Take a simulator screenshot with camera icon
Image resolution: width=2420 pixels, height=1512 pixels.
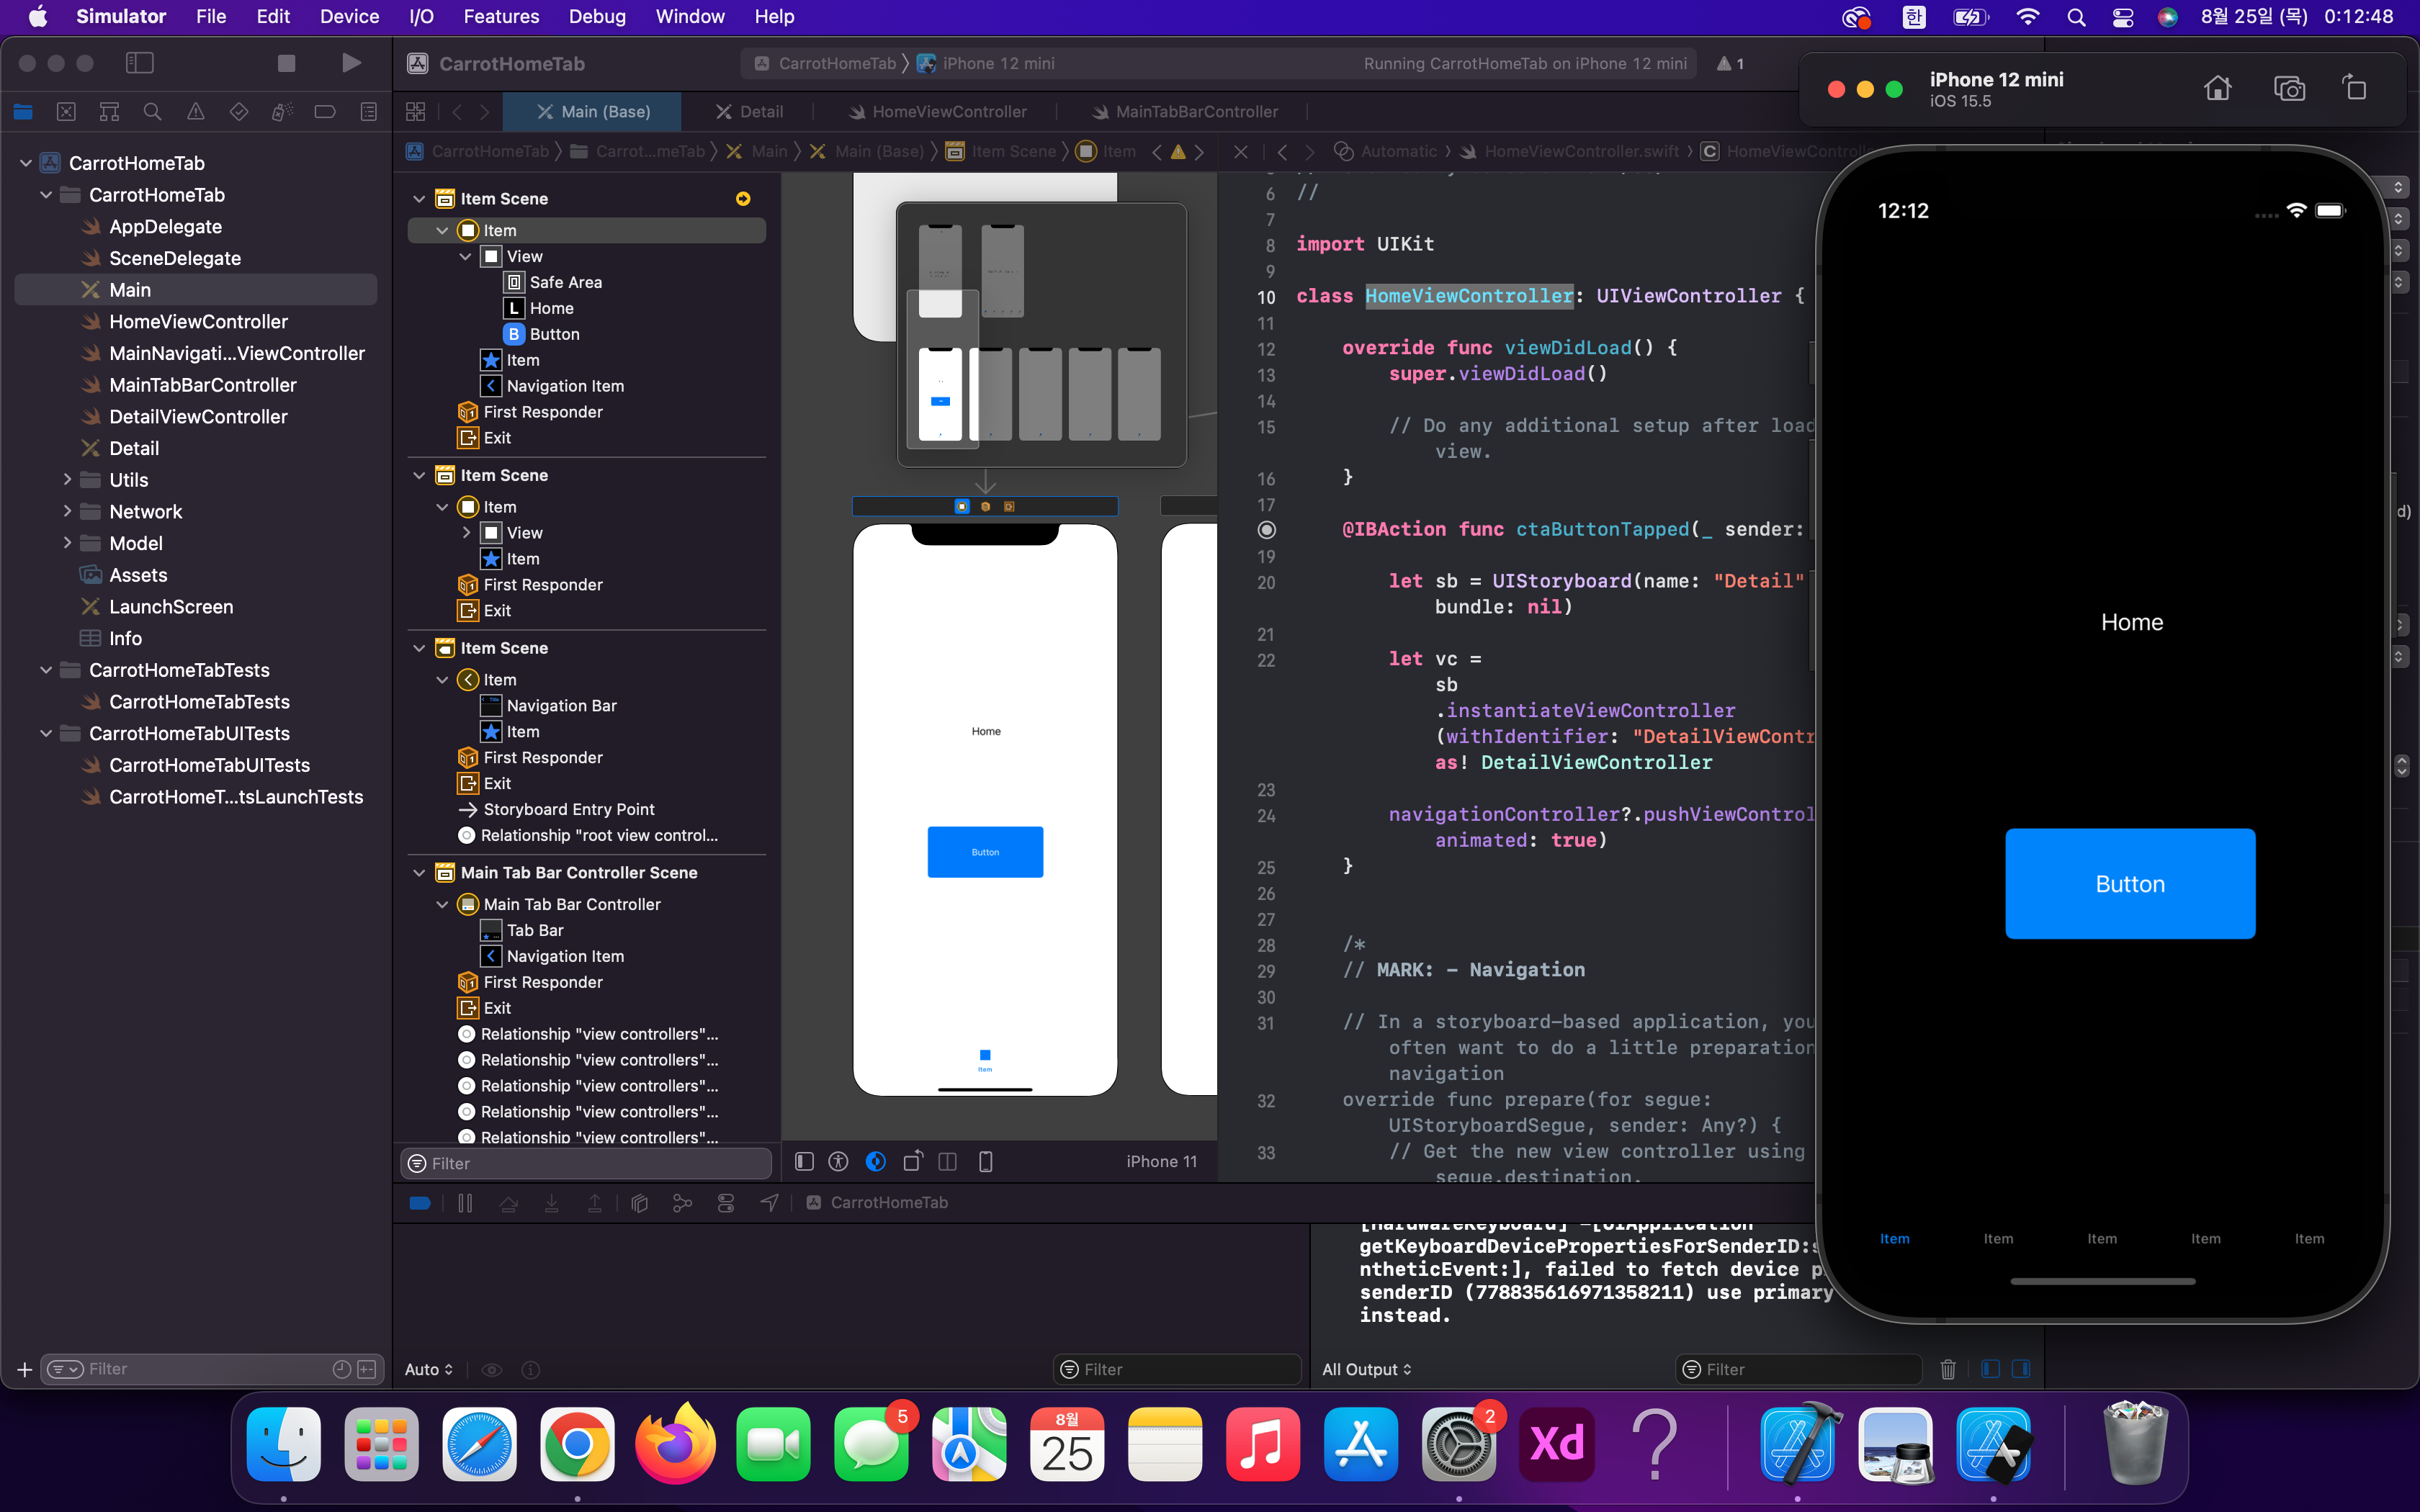click(2289, 89)
